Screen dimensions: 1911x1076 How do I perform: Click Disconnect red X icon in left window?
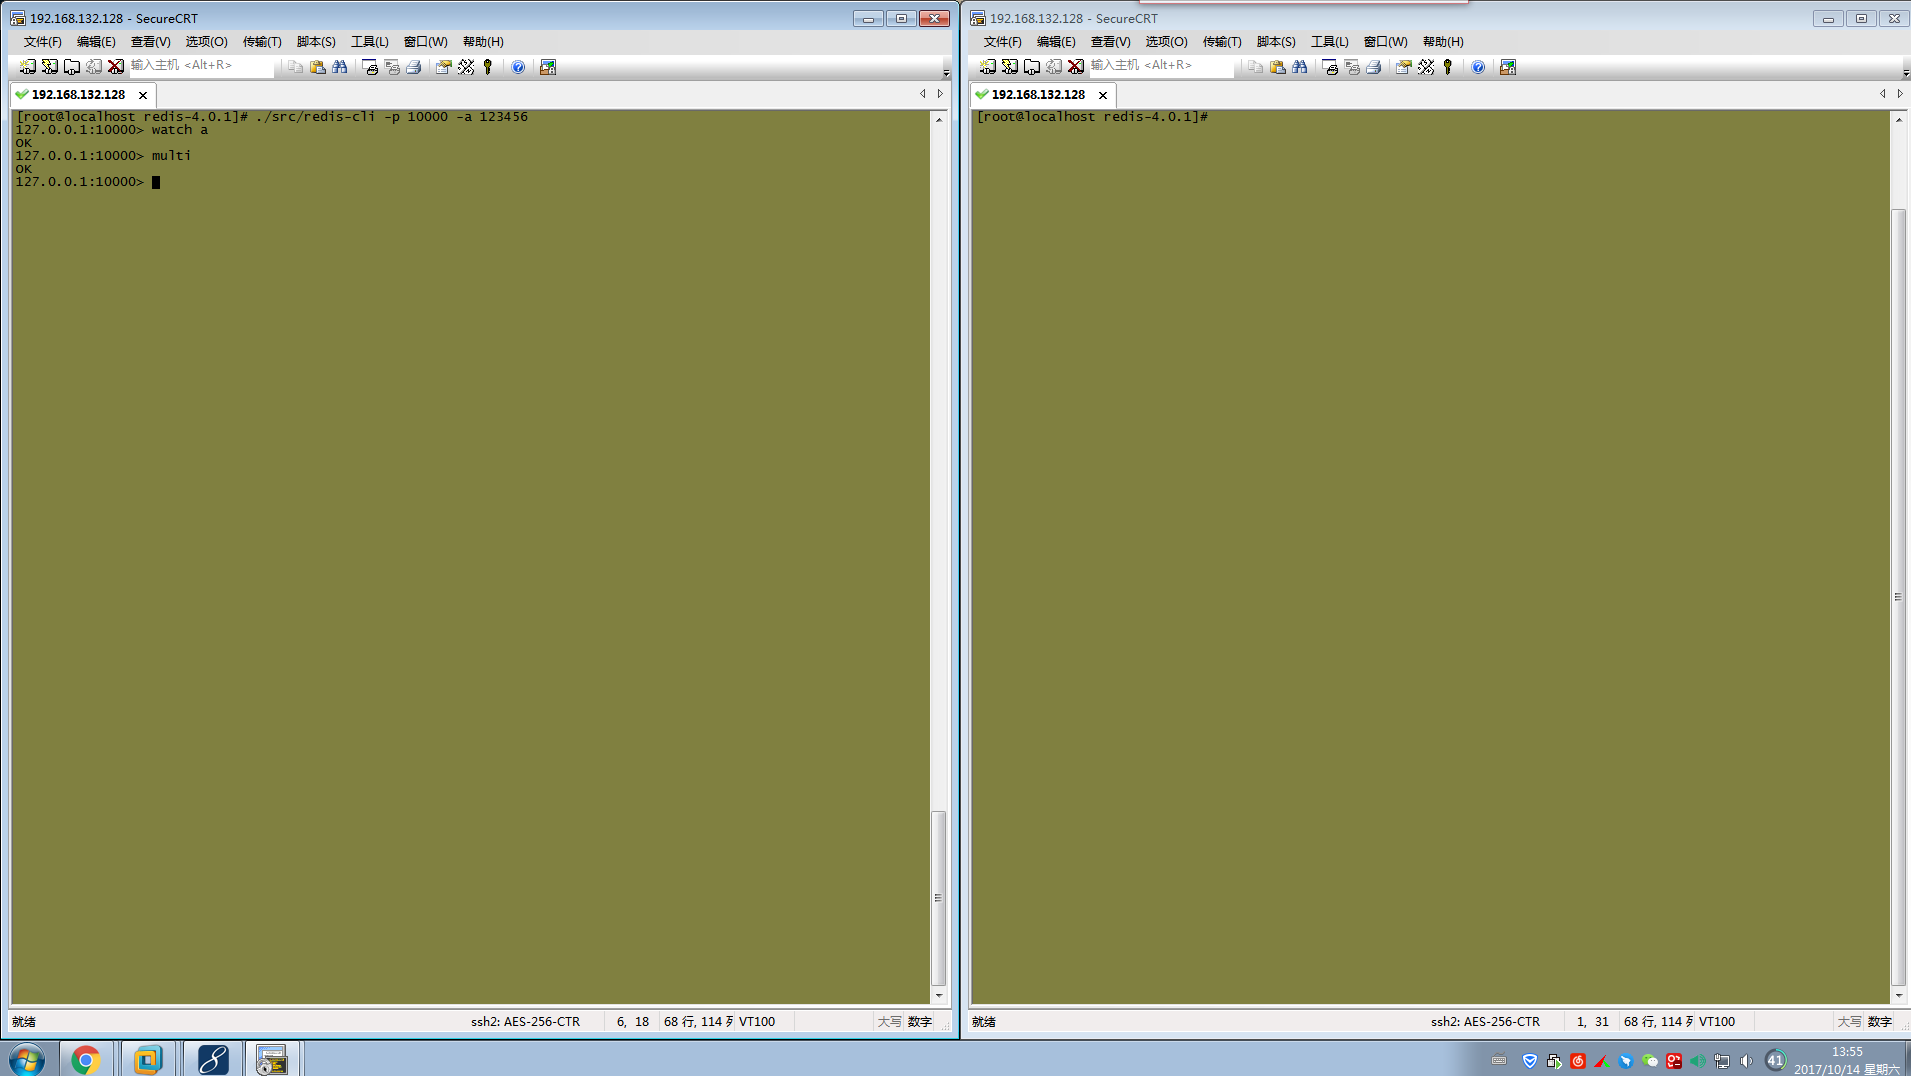116,67
